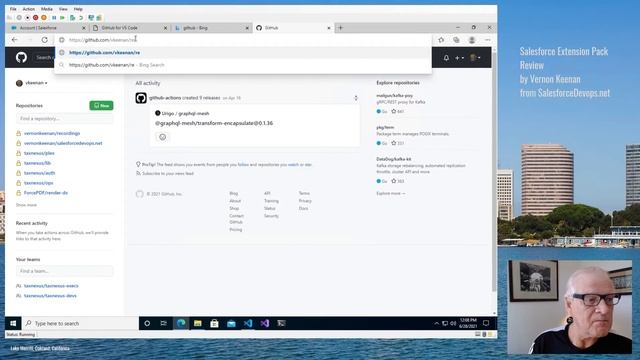Click the emoji reaction smiley button
Image resolution: width=640 pixels, height=360 pixels.
click(162, 137)
